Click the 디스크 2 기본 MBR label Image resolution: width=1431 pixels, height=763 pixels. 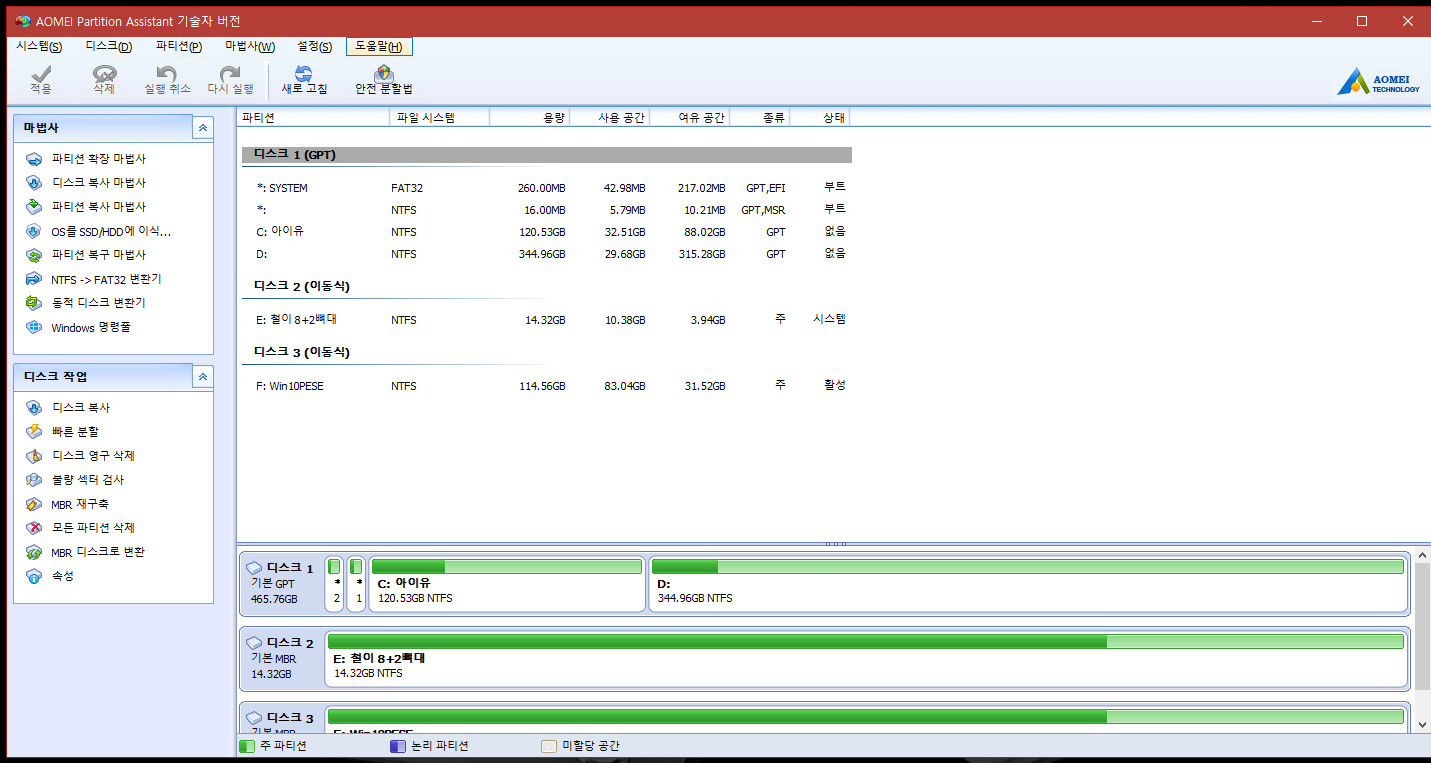pos(282,658)
